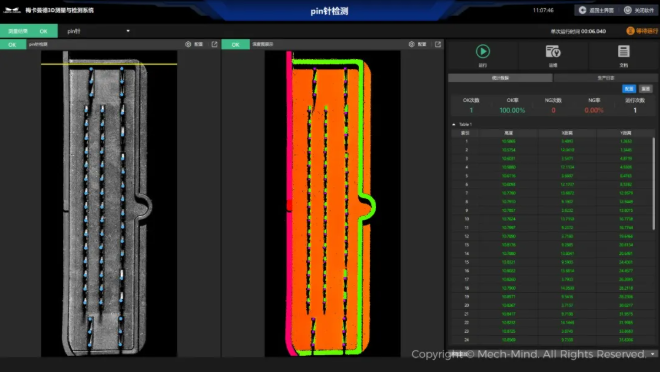
Task: Open the pin针 project dropdown
Action: [x=98, y=31]
